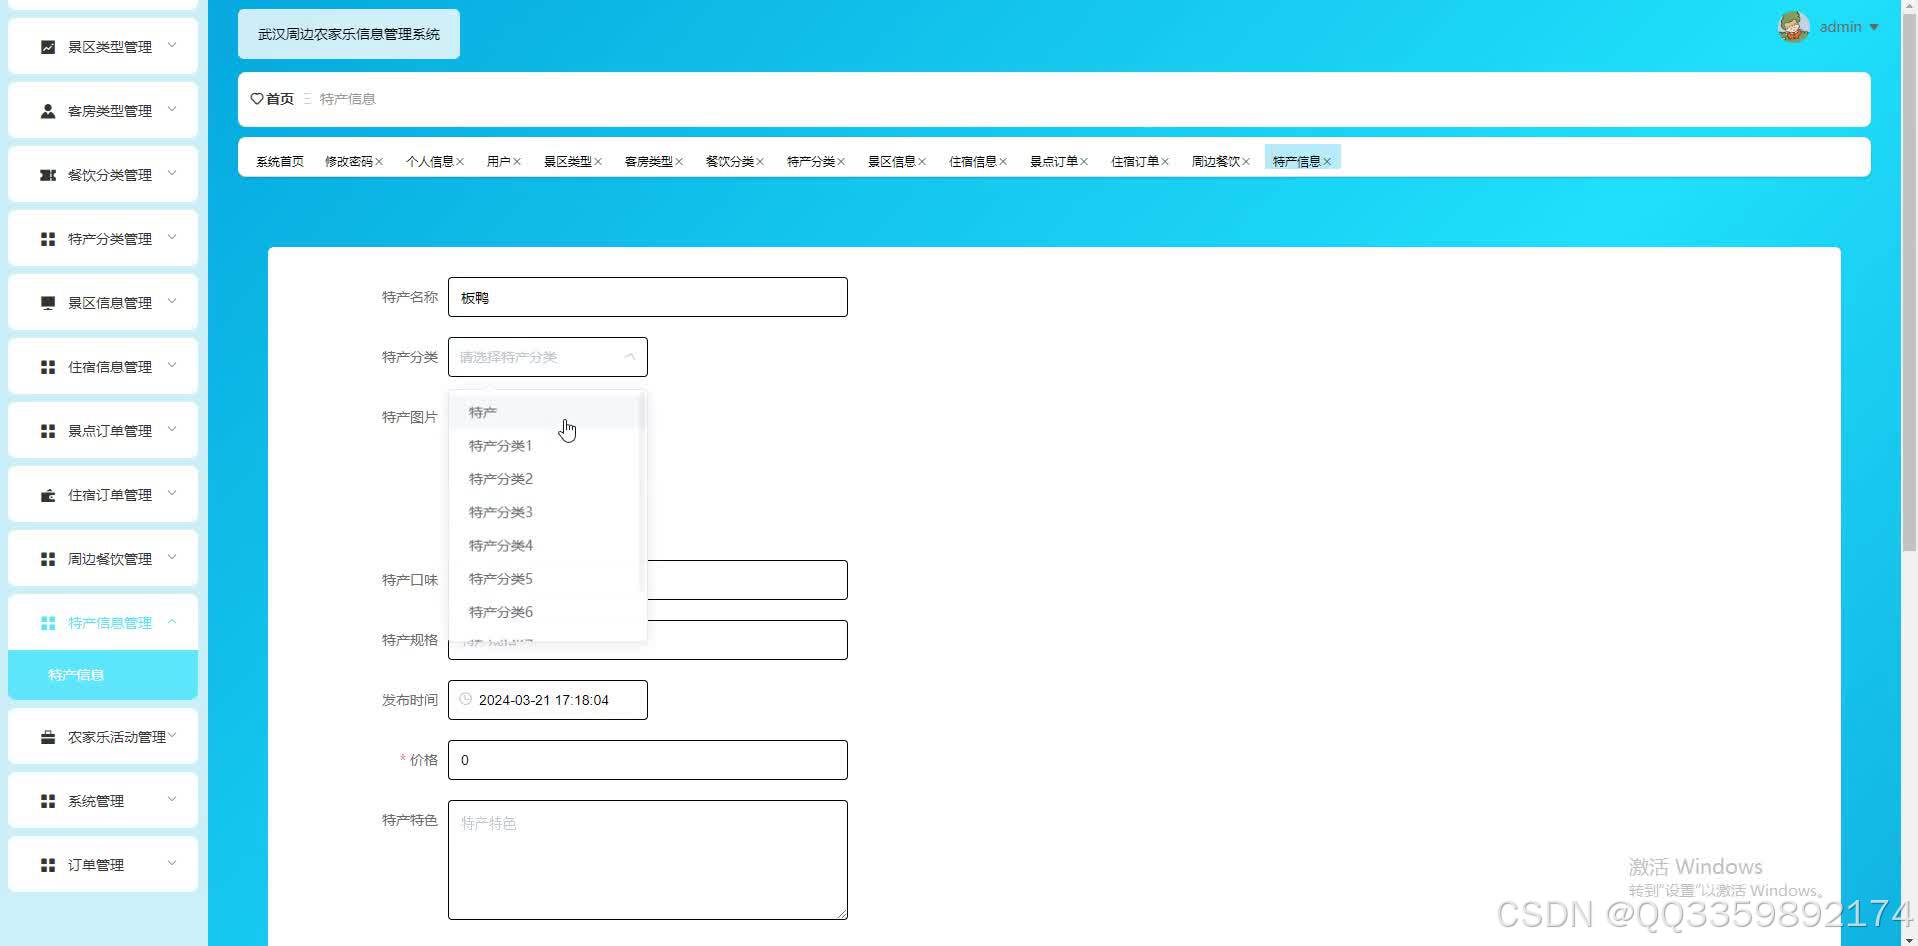Click the 武汉周边农家乐信息管理系统 title button
Image resolution: width=1918 pixels, height=946 pixels.
tap(349, 34)
